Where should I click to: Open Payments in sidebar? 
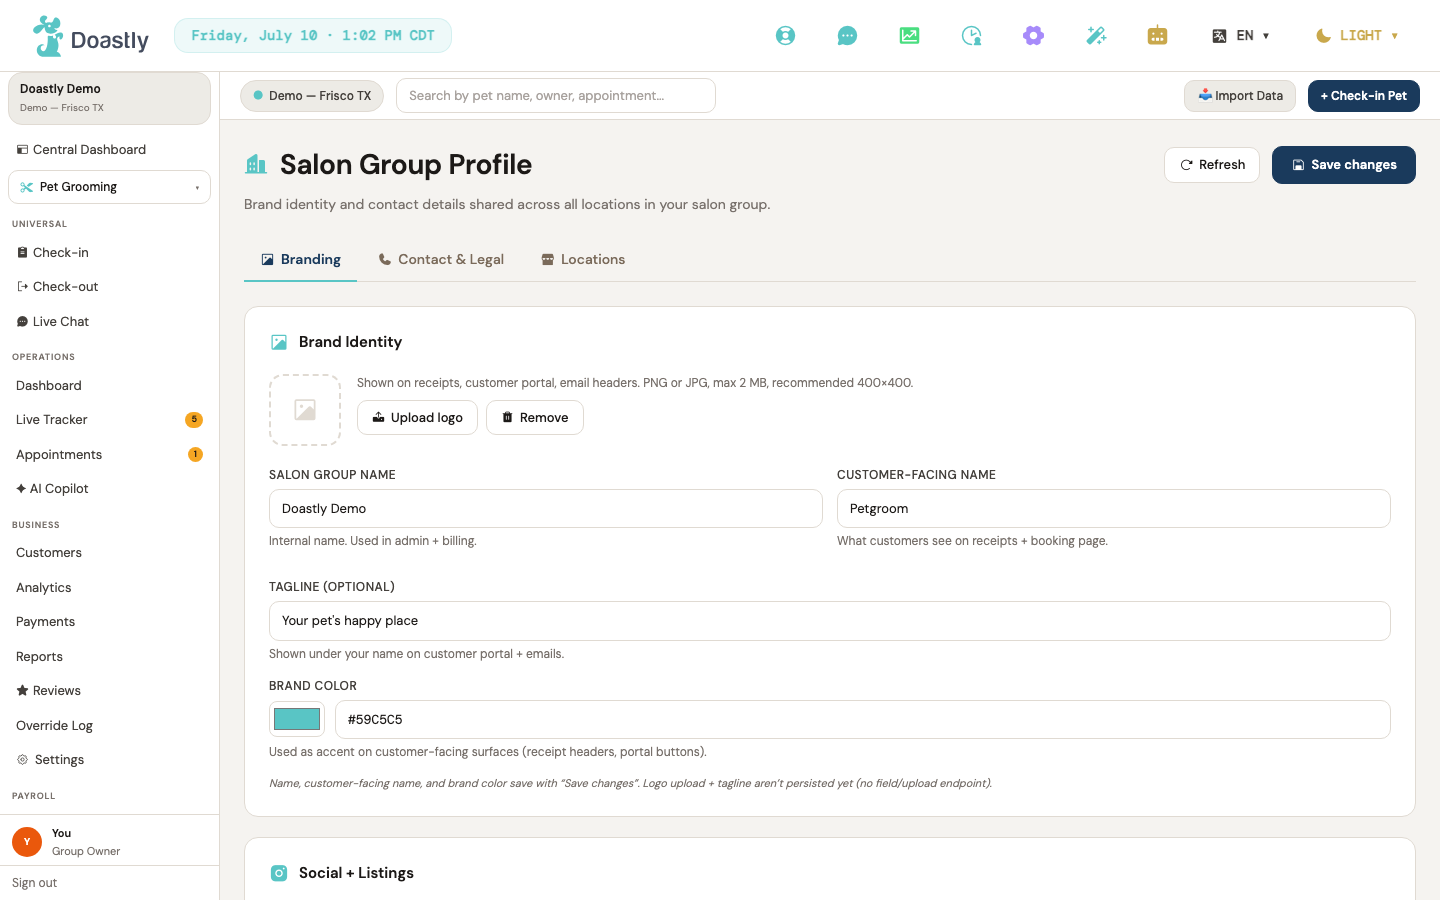point(109,622)
